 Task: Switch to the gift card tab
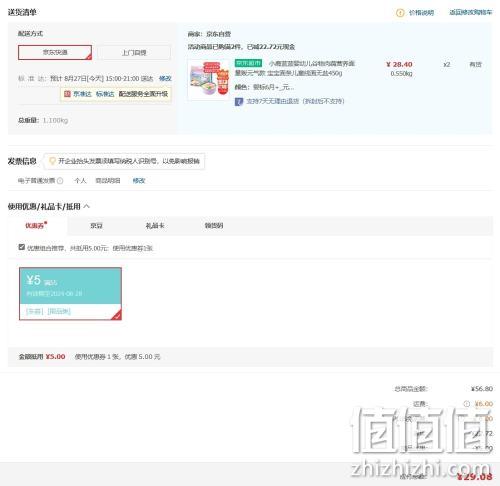[155, 226]
